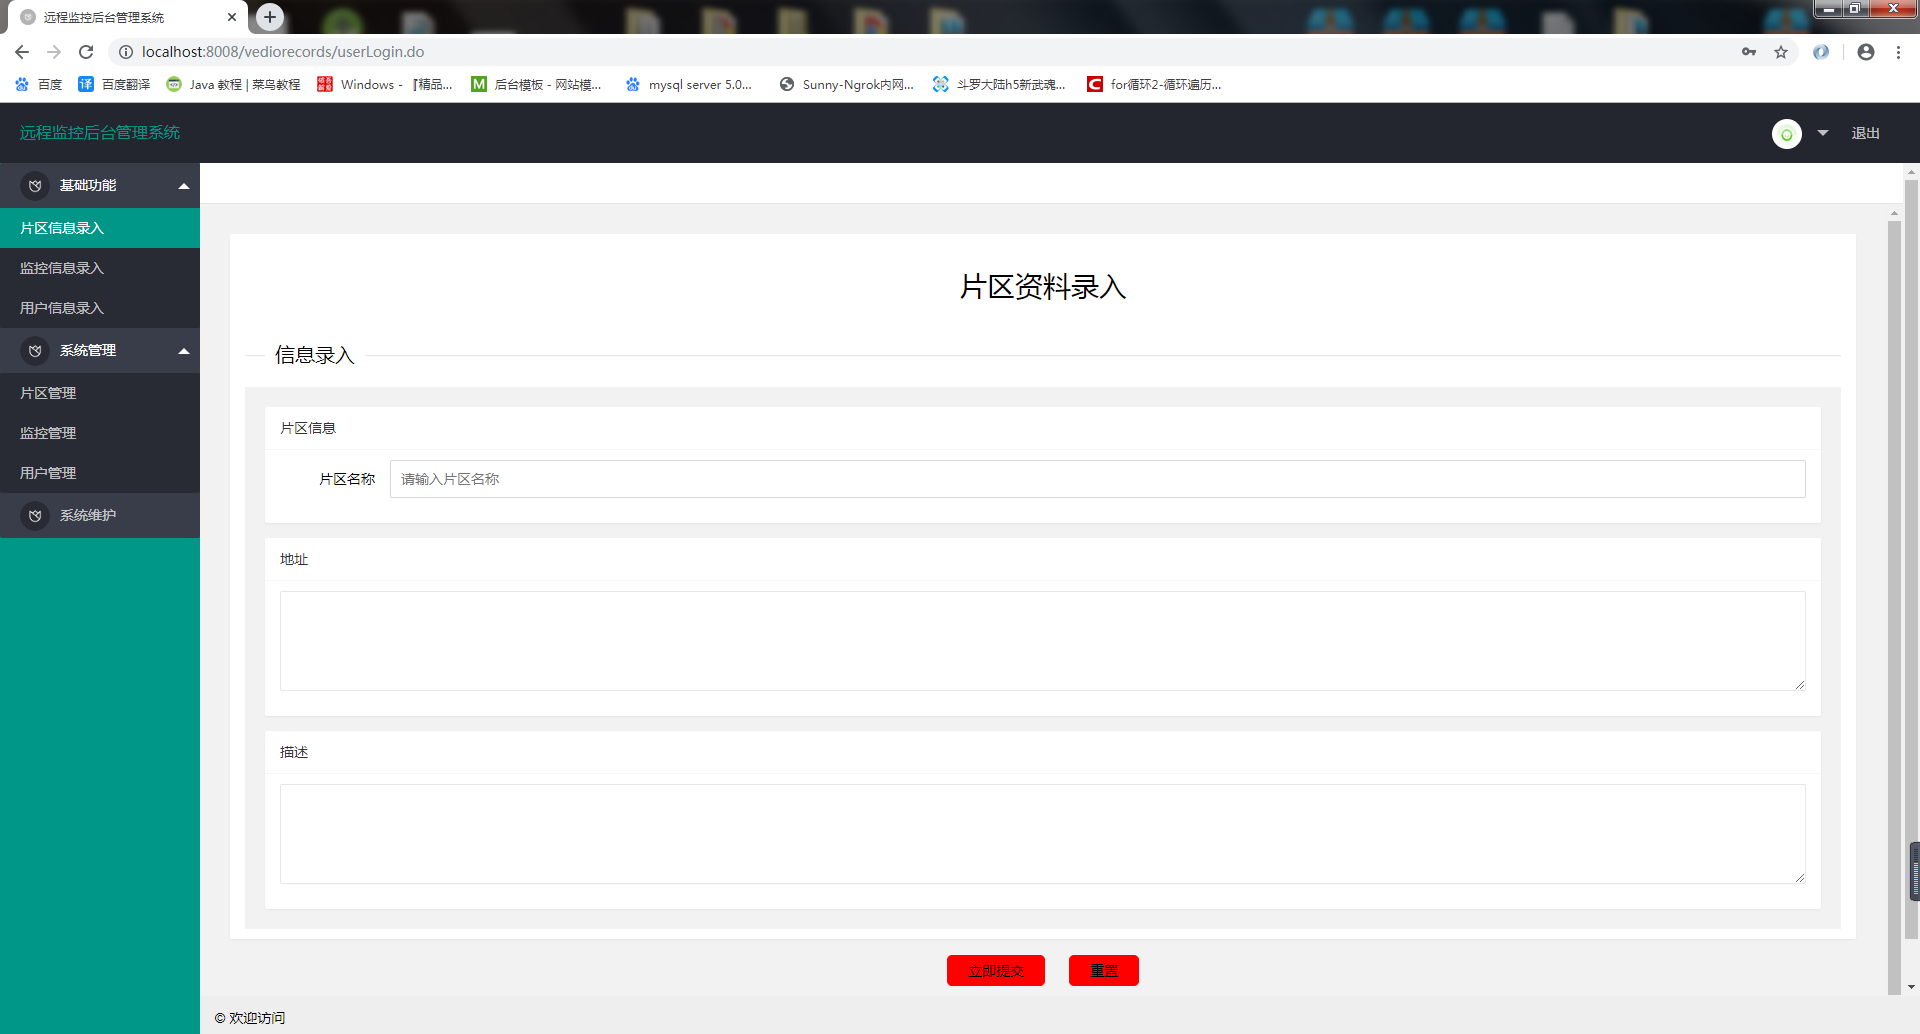The image size is (1920, 1034).
Task: Open the Chrome profile account icon
Action: (x=1866, y=52)
